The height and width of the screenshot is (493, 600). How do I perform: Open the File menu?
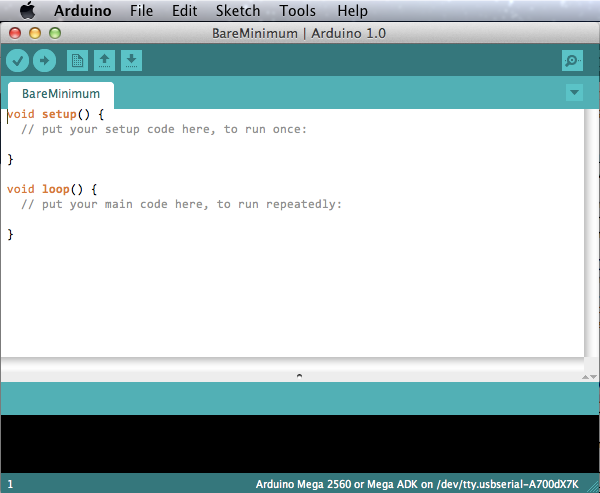pyautogui.click(x=141, y=11)
